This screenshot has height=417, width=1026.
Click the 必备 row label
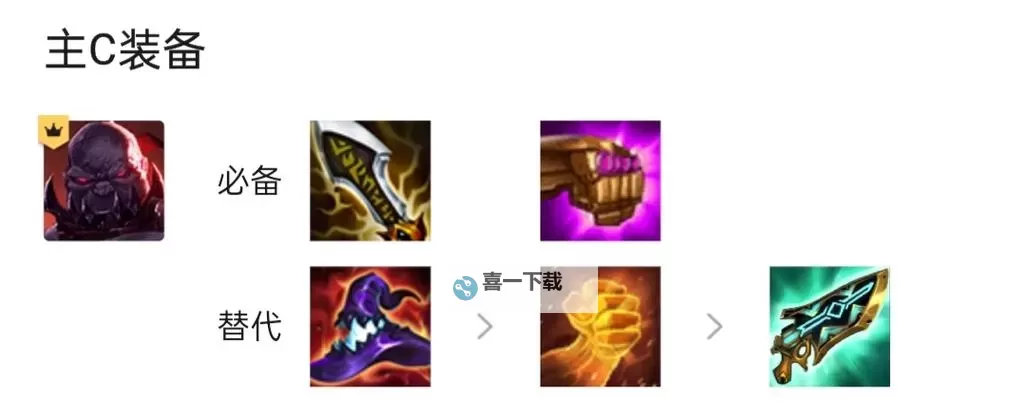tap(249, 181)
